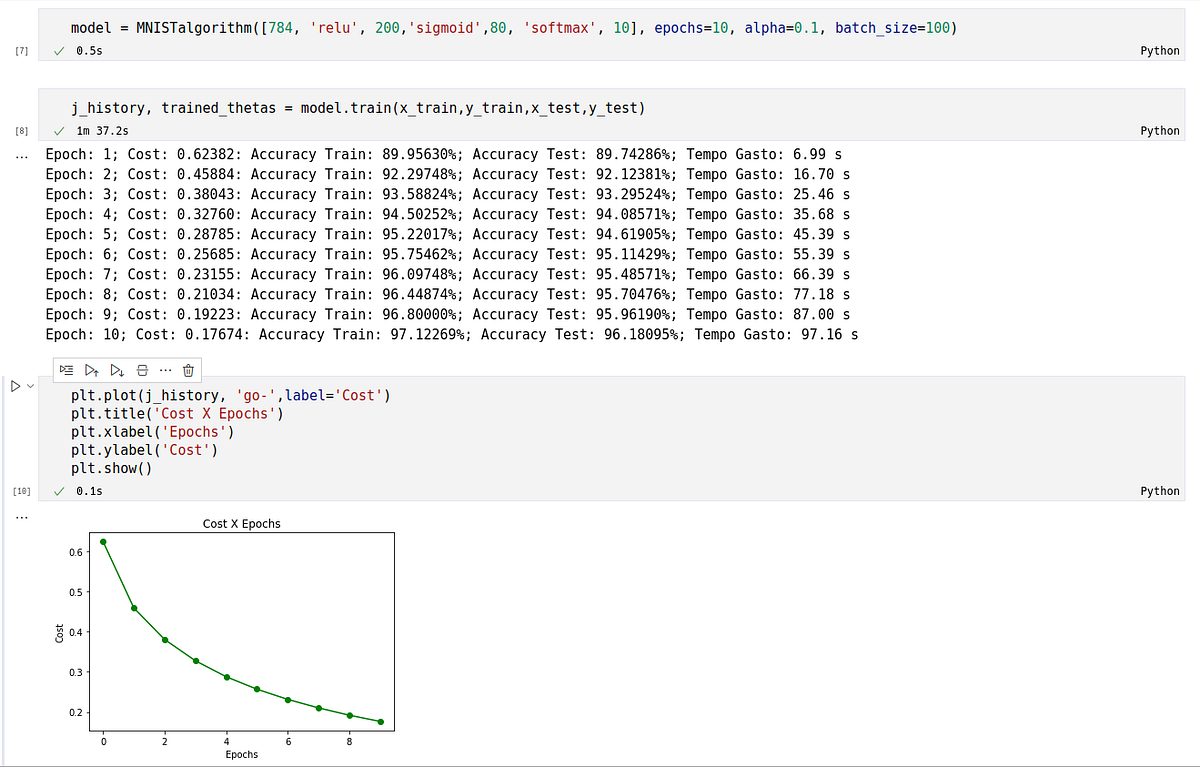Open the More Actions ellipsis in cell toolbar
The width and height of the screenshot is (1200, 767).
[x=164, y=369]
